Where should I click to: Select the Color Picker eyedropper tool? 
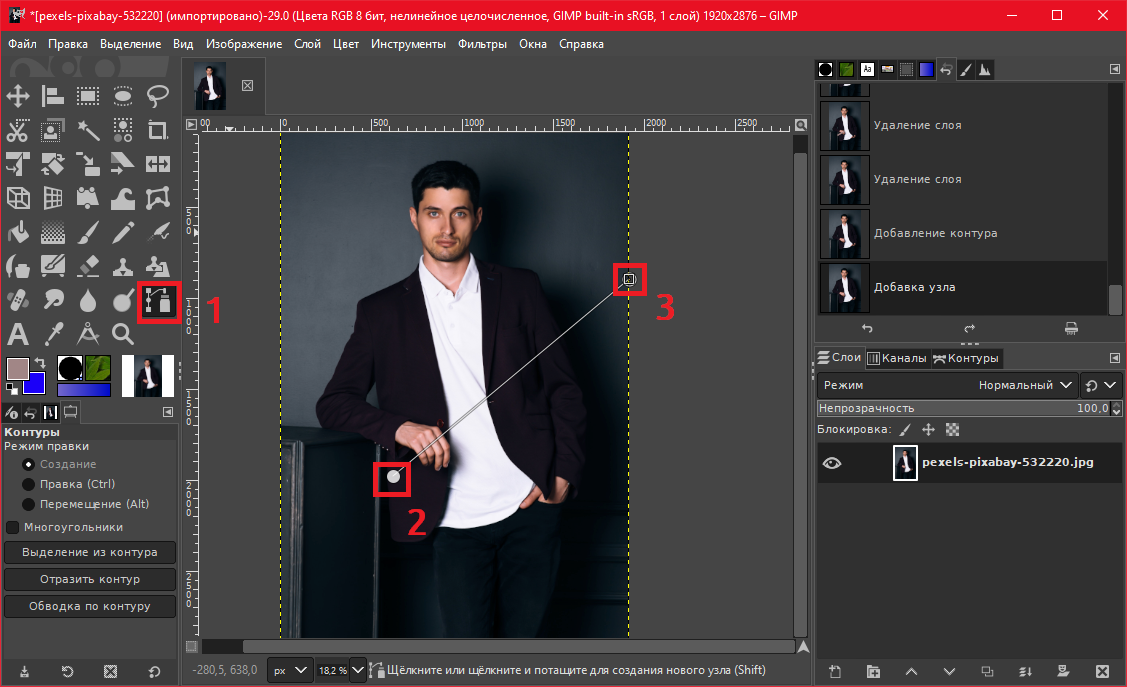(x=52, y=334)
